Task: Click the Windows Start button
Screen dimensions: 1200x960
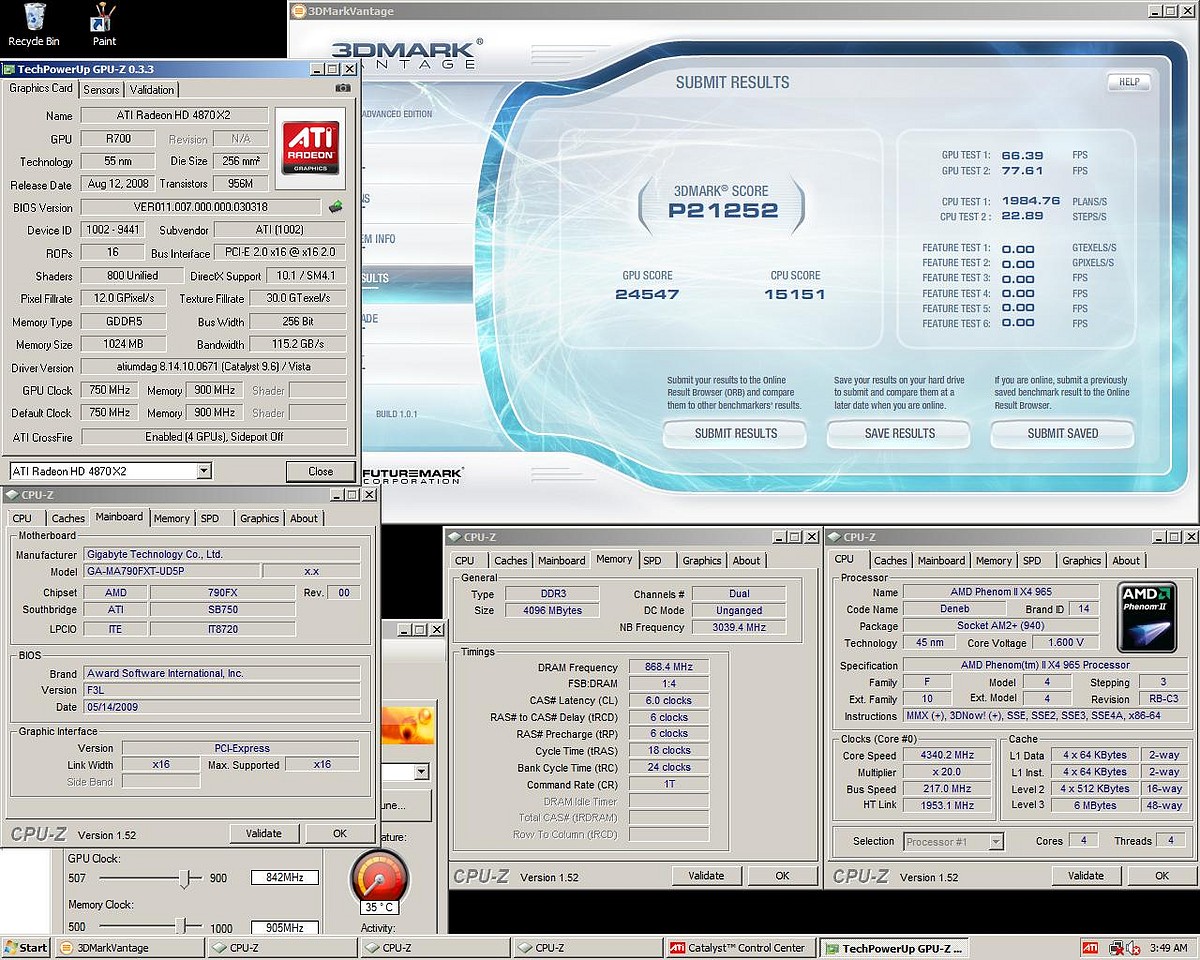Action: tap(27, 947)
